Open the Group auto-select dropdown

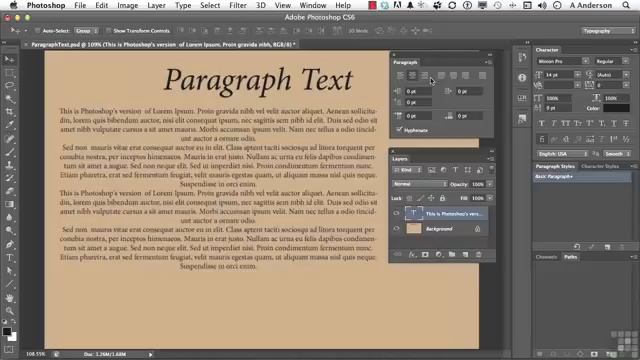87,31
